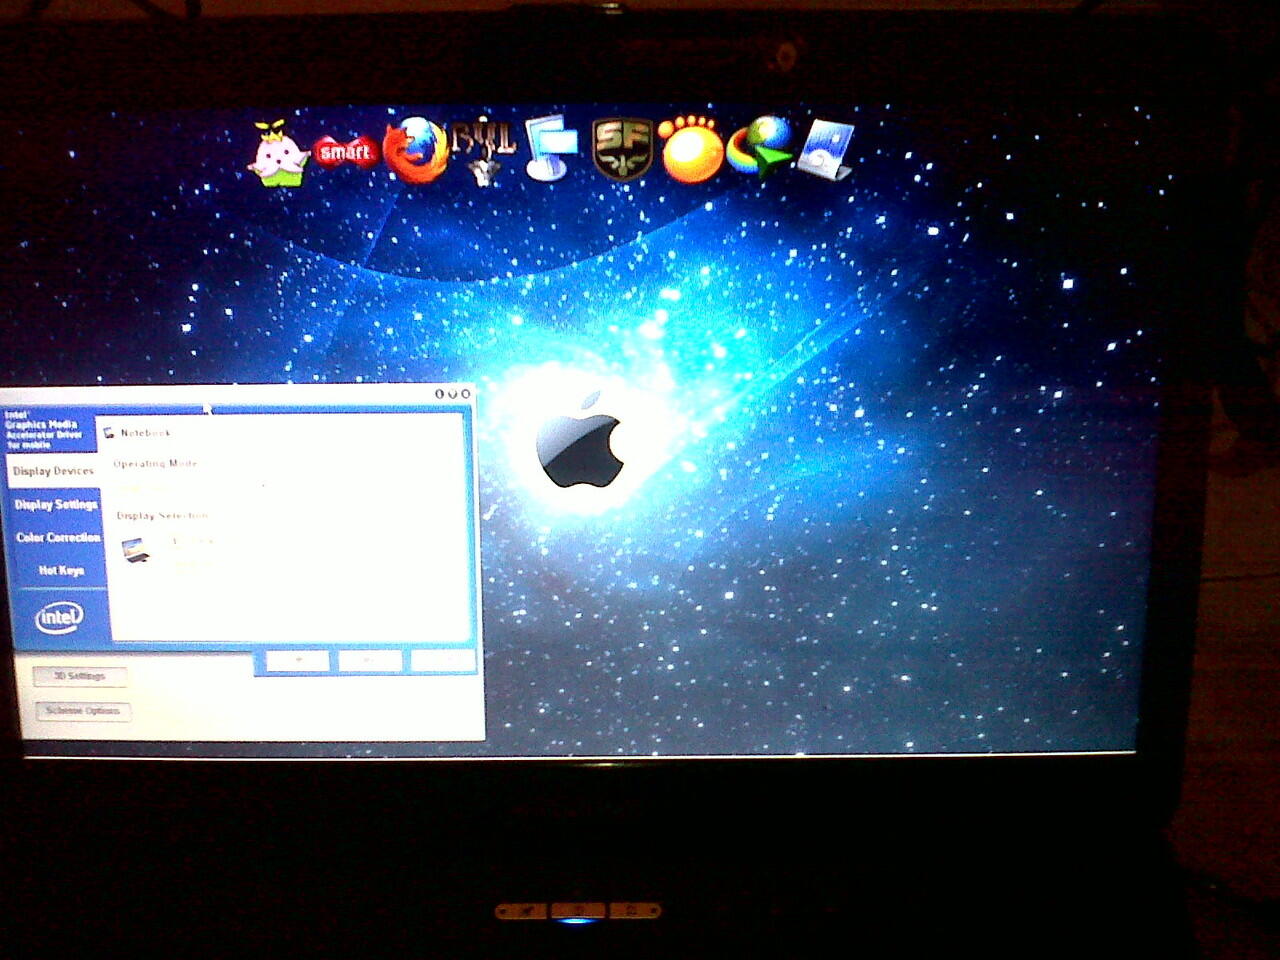Switch to the Display Devices tab

pyautogui.click(x=52, y=471)
